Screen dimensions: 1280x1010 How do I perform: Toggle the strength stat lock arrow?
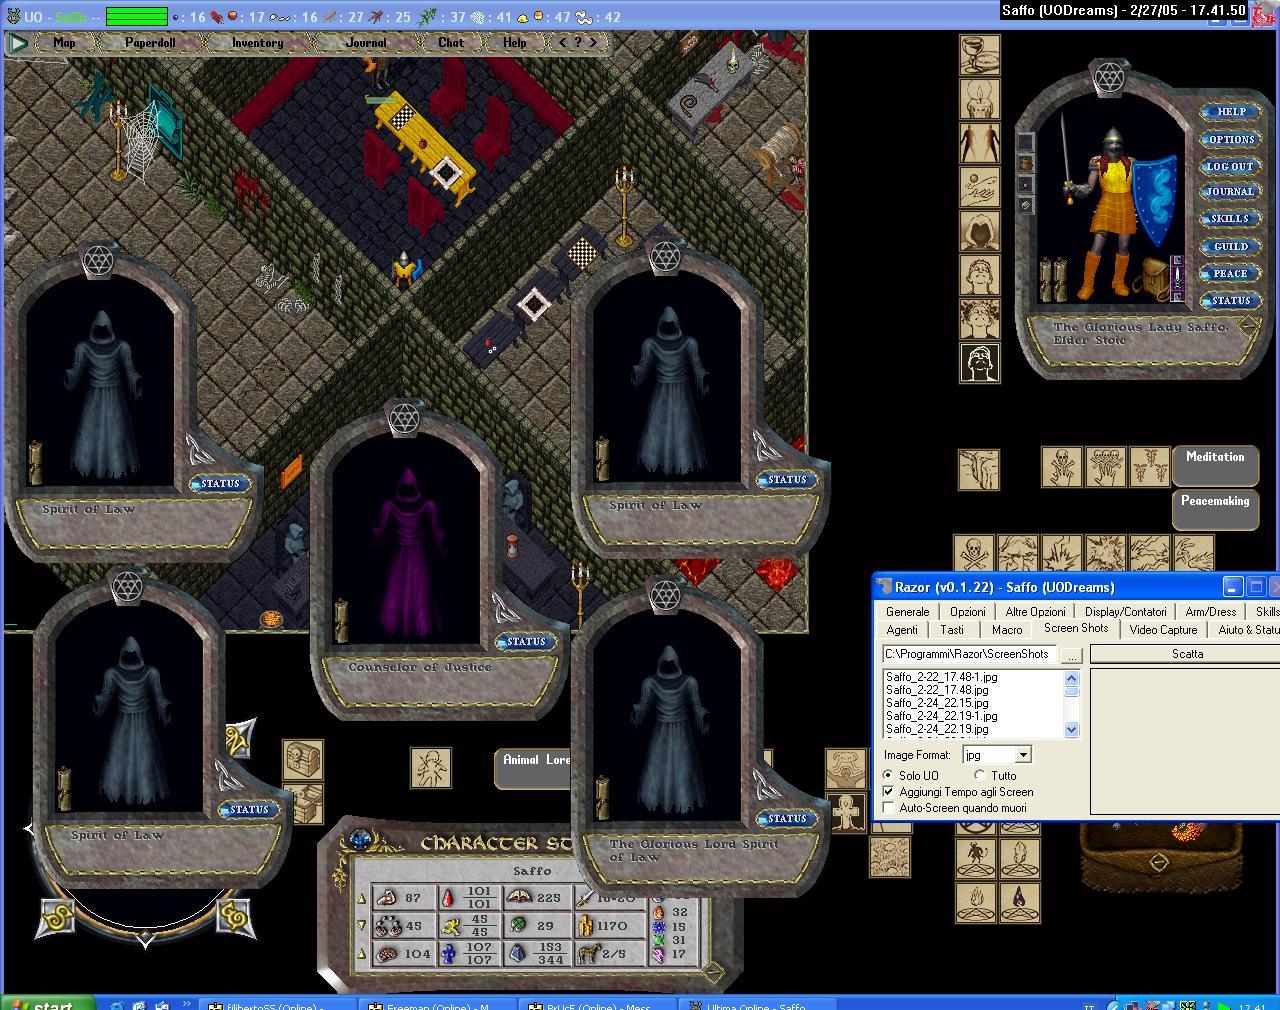(362, 899)
